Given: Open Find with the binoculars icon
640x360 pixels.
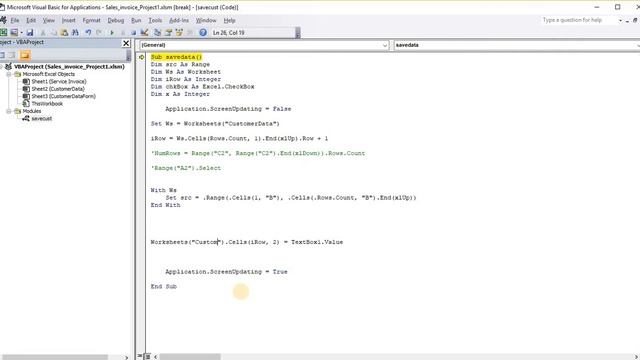Looking at the screenshot, I should pyautogui.click(x=75, y=33).
